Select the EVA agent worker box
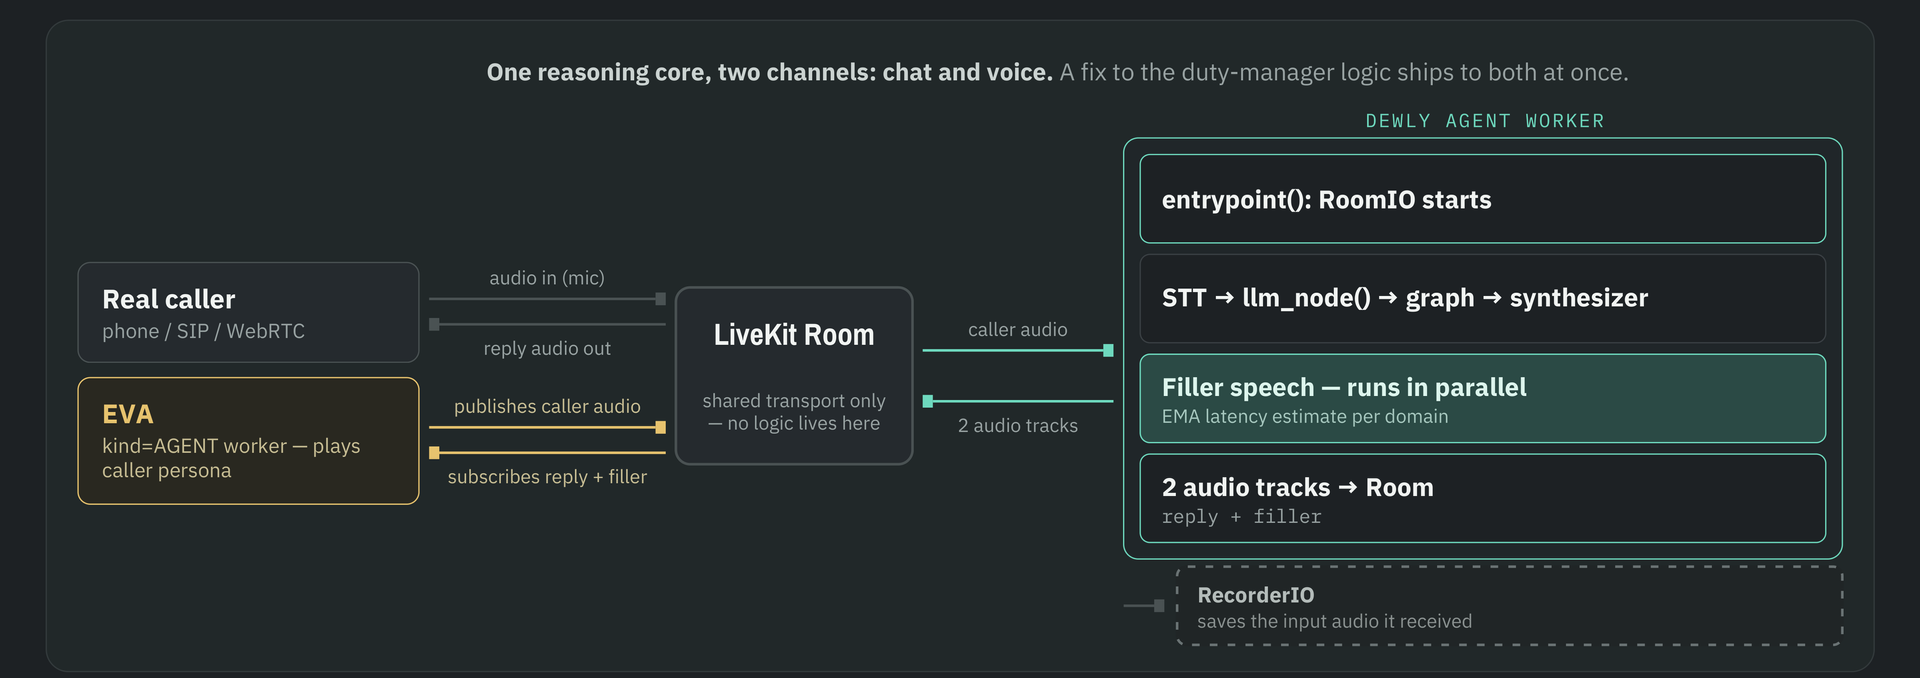 pyautogui.click(x=248, y=441)
